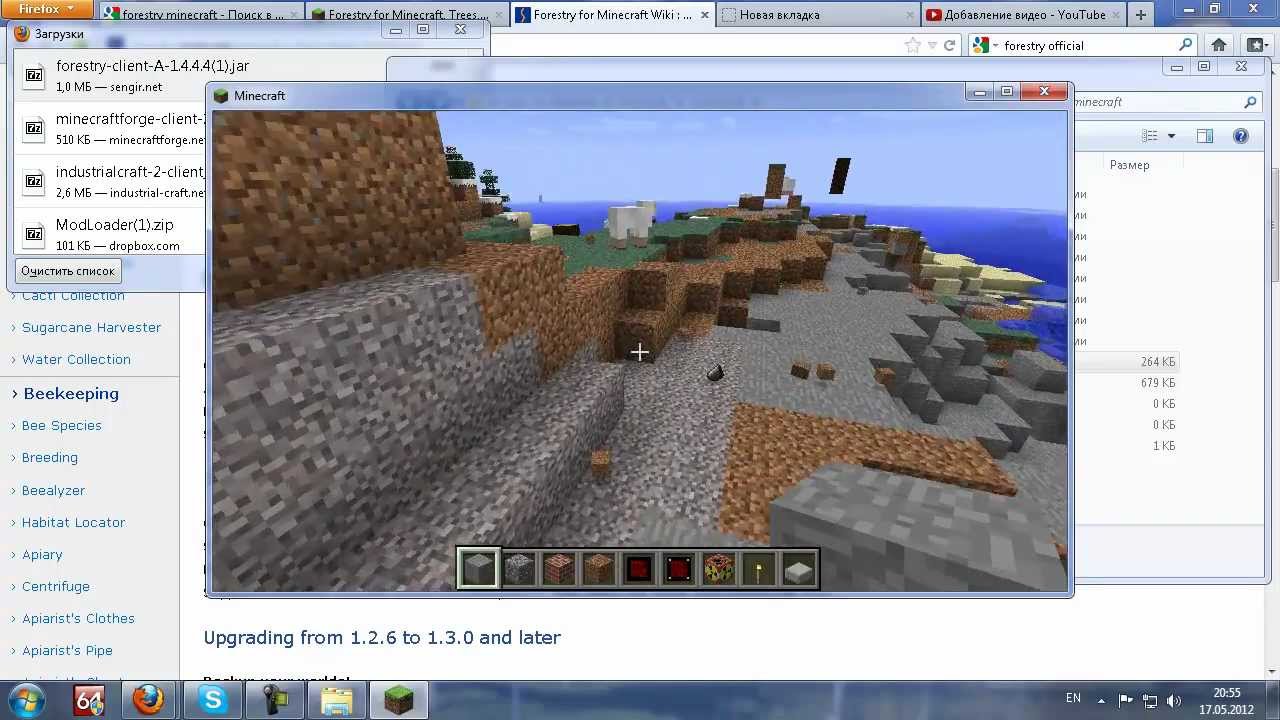1280x720 pixels.
Task: Click Explorer change view icon
Action: 1150,136
